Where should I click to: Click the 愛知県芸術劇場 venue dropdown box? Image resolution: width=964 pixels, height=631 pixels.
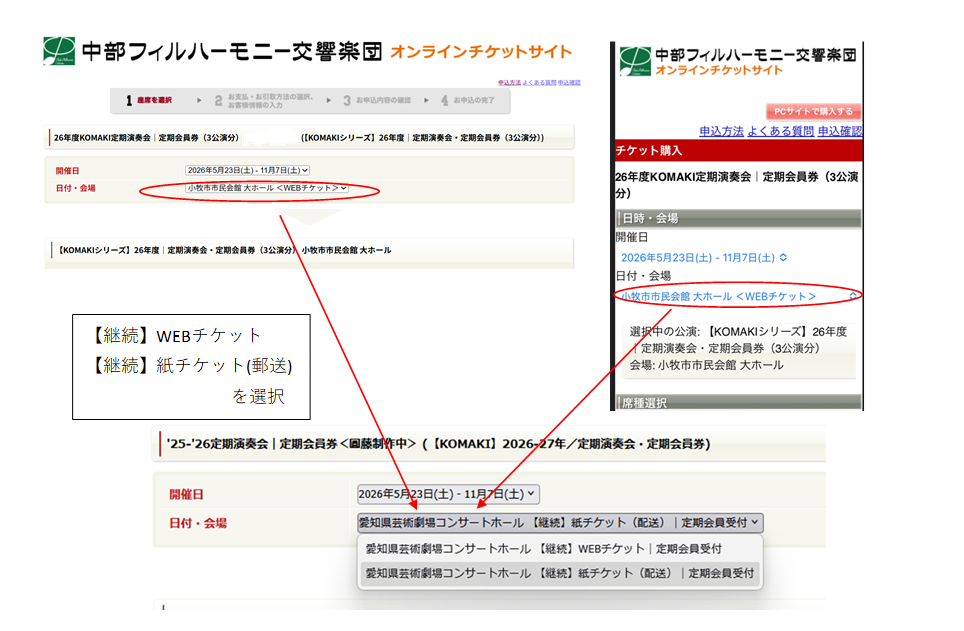click(560, 522)
